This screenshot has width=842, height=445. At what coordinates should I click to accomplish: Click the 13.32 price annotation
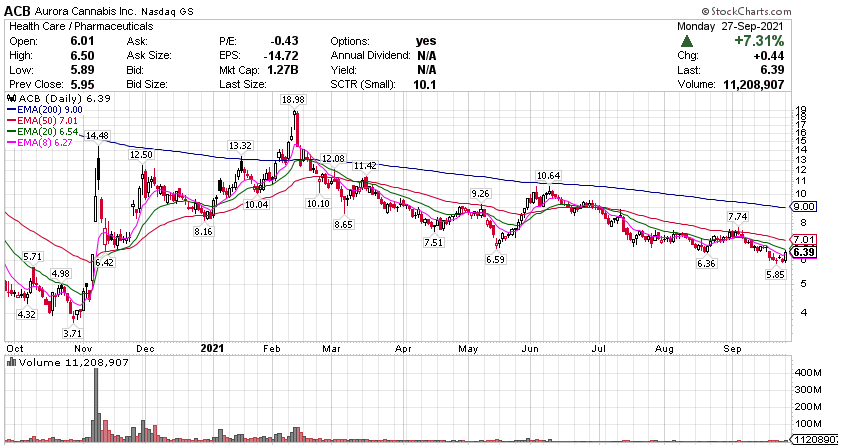point(239,145)
